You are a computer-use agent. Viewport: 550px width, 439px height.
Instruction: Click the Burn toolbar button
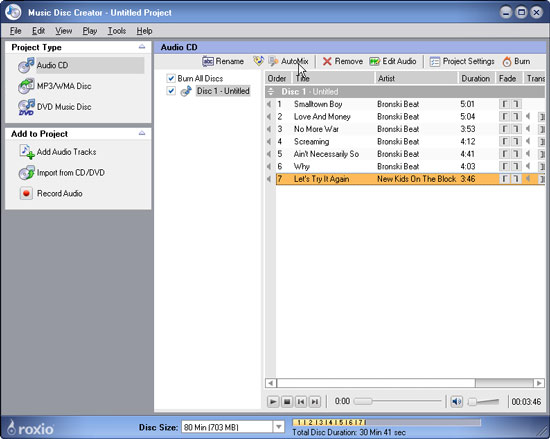point(516,61)
